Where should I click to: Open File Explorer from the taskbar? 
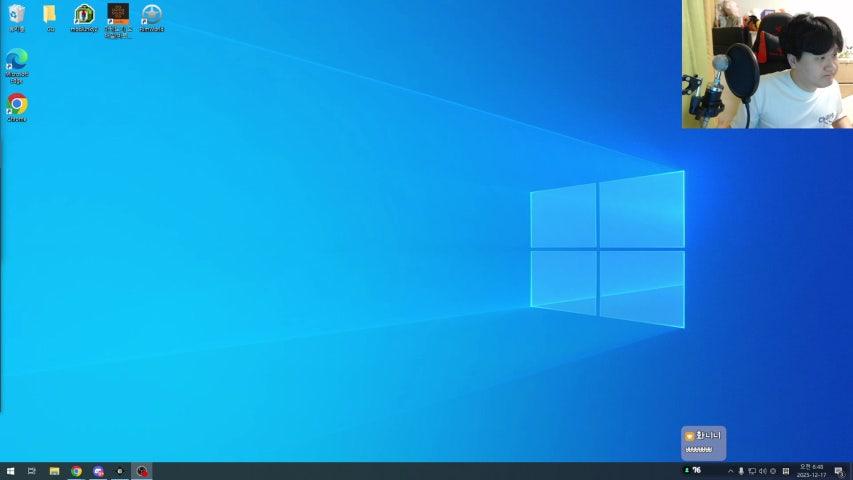[54, 471]
